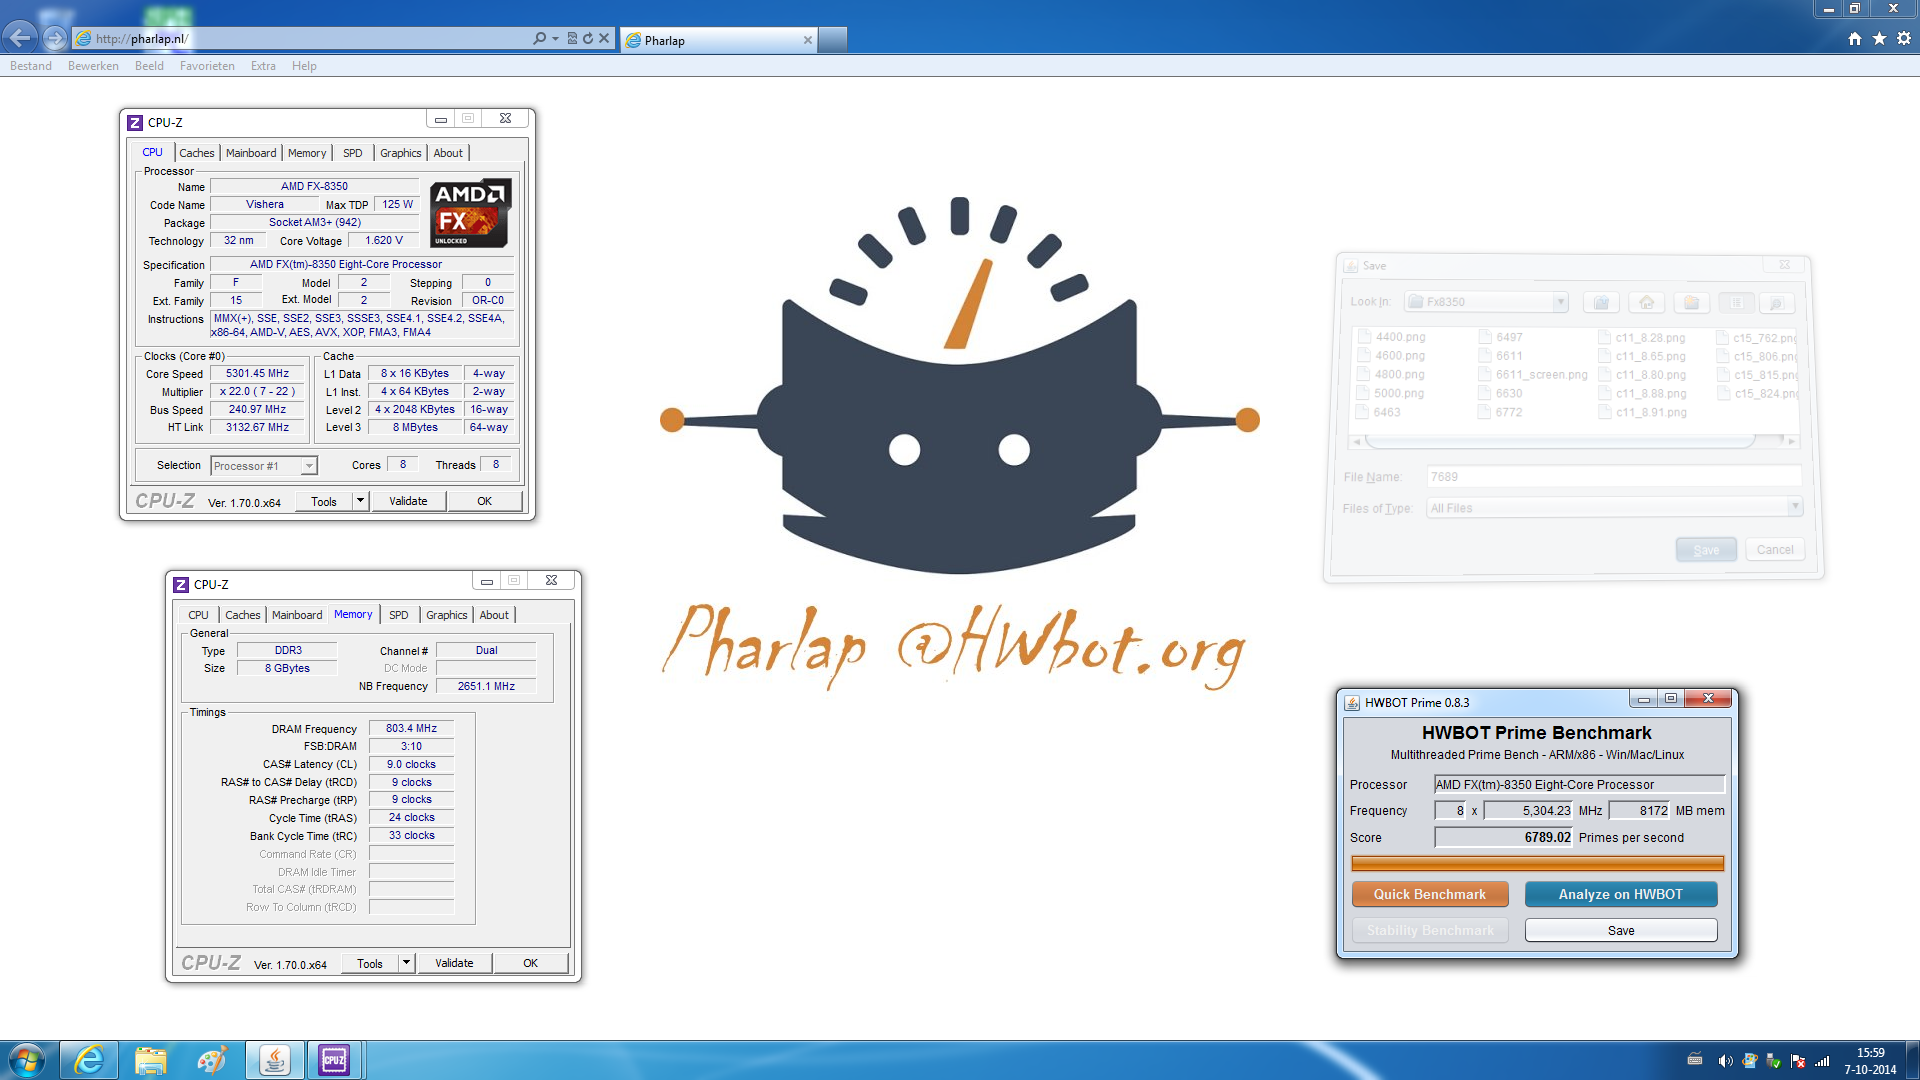Image resolution: width=1920 pixels, height=1080 pixels.
Task: Open the Extra menu
Action: 263,66
